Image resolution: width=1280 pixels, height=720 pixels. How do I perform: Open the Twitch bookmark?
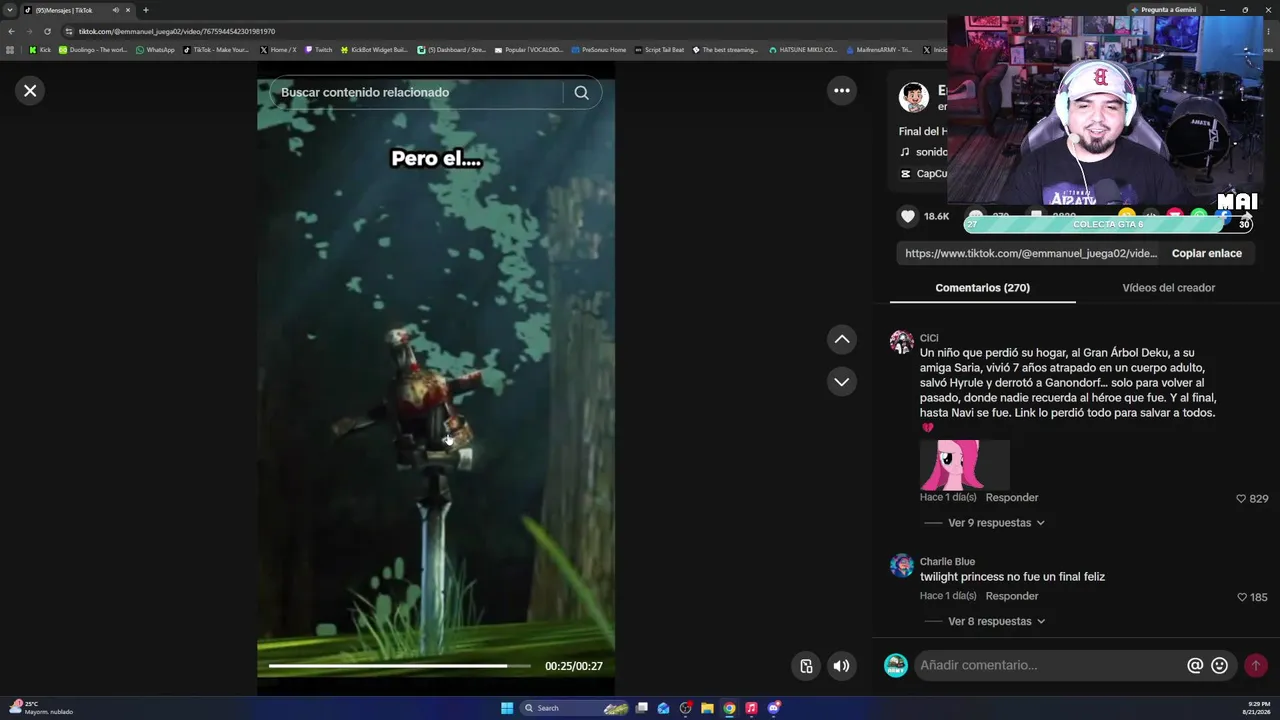pos(319,49)
